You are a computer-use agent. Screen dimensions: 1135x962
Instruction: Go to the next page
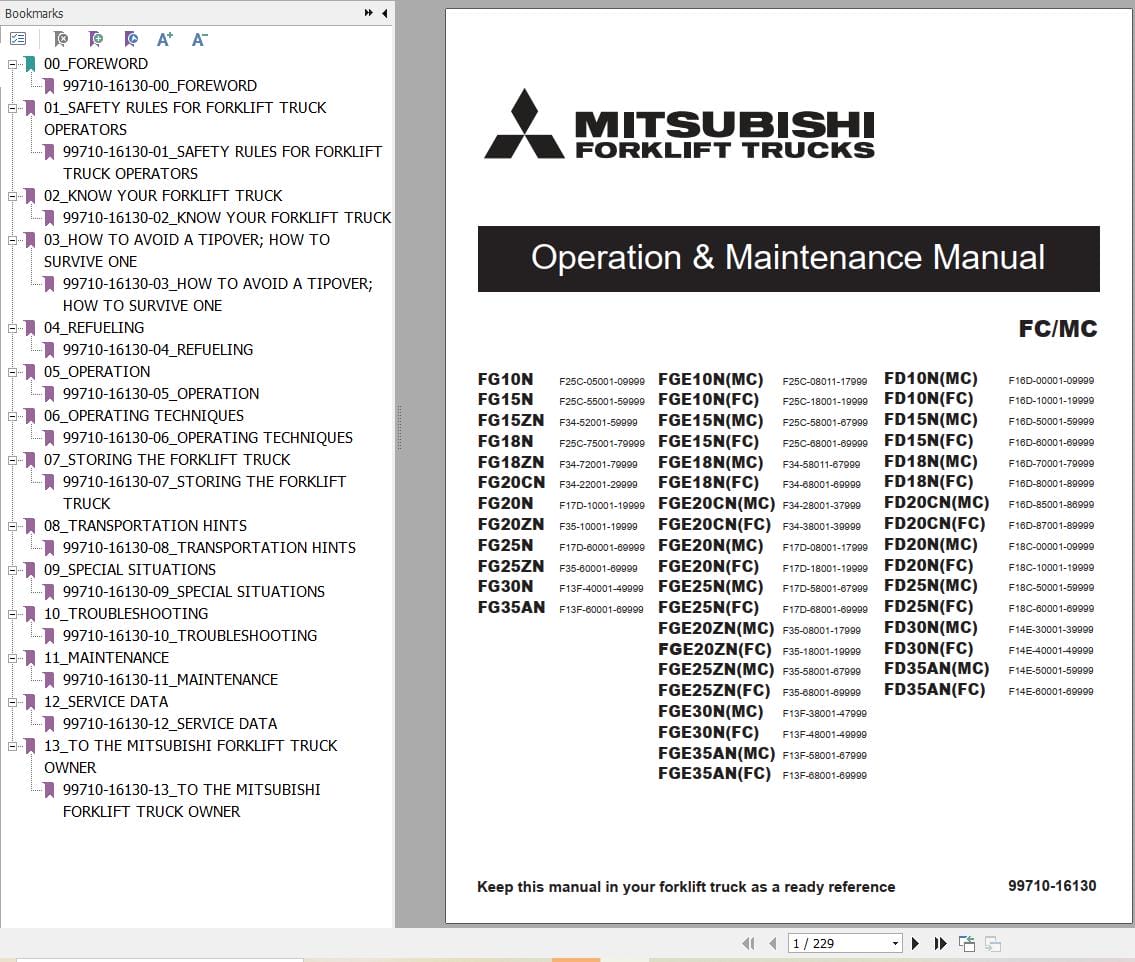(915, 943)
